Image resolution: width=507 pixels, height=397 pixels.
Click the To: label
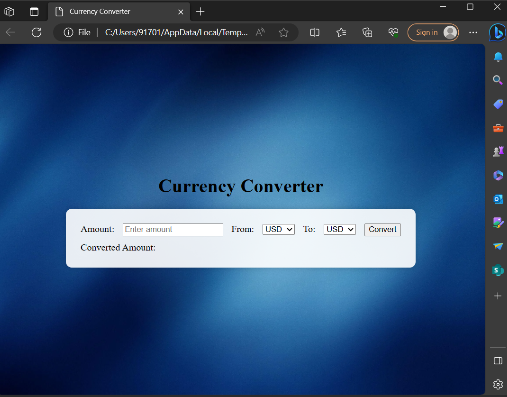coord(309,229)
